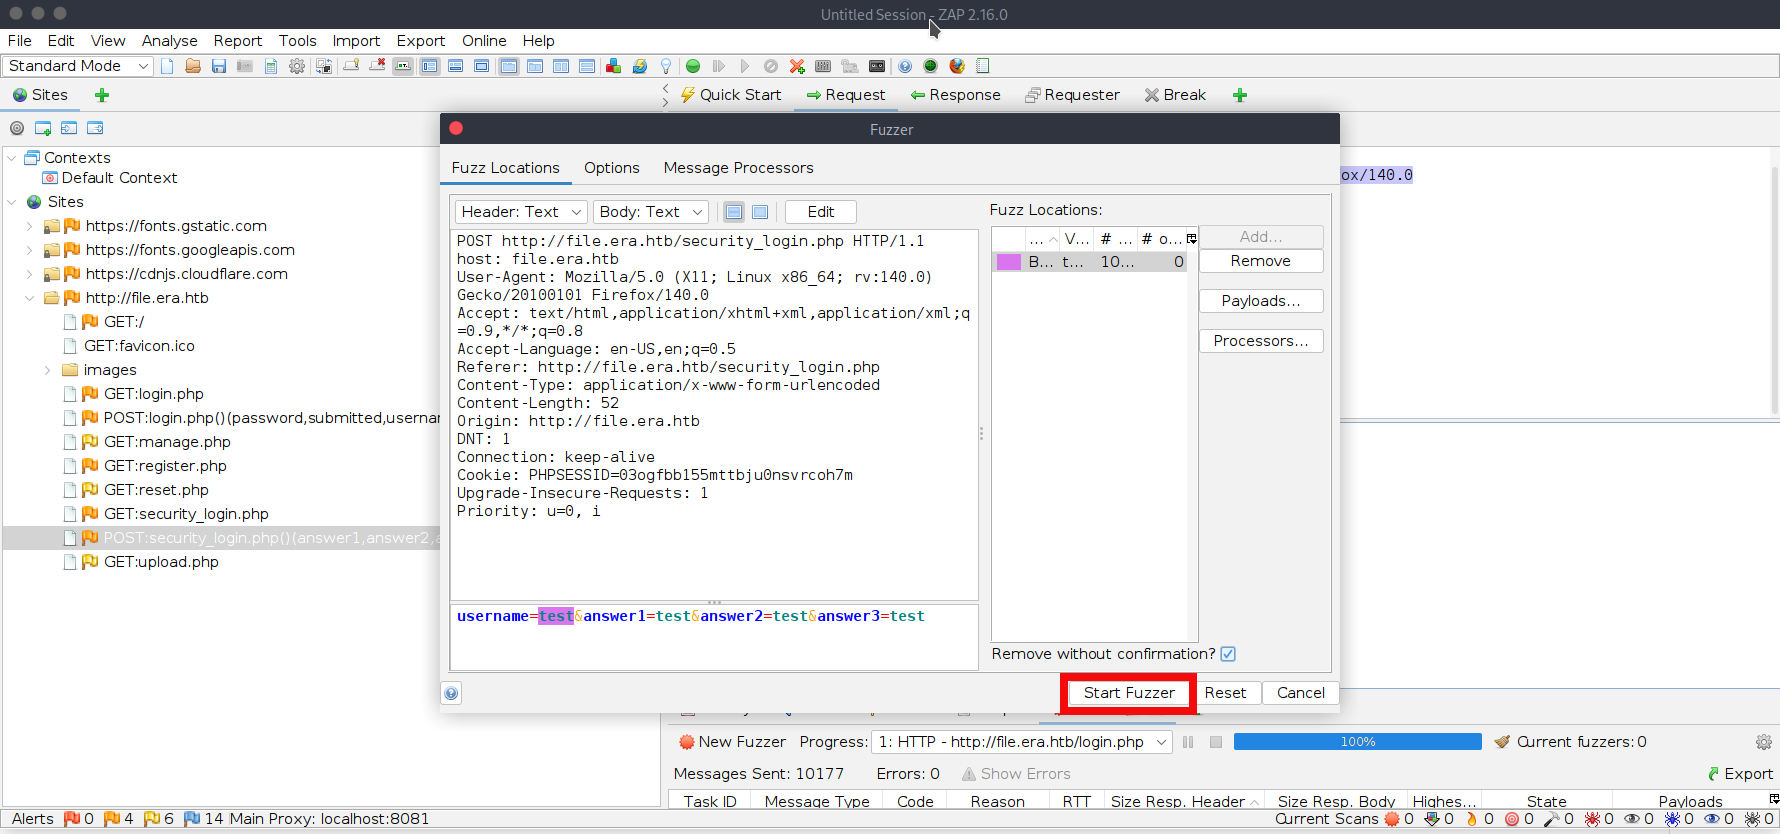1780x834 pixels.
Task: Toggle Remove without confirmation checkbox
Action: [1228, 654]
